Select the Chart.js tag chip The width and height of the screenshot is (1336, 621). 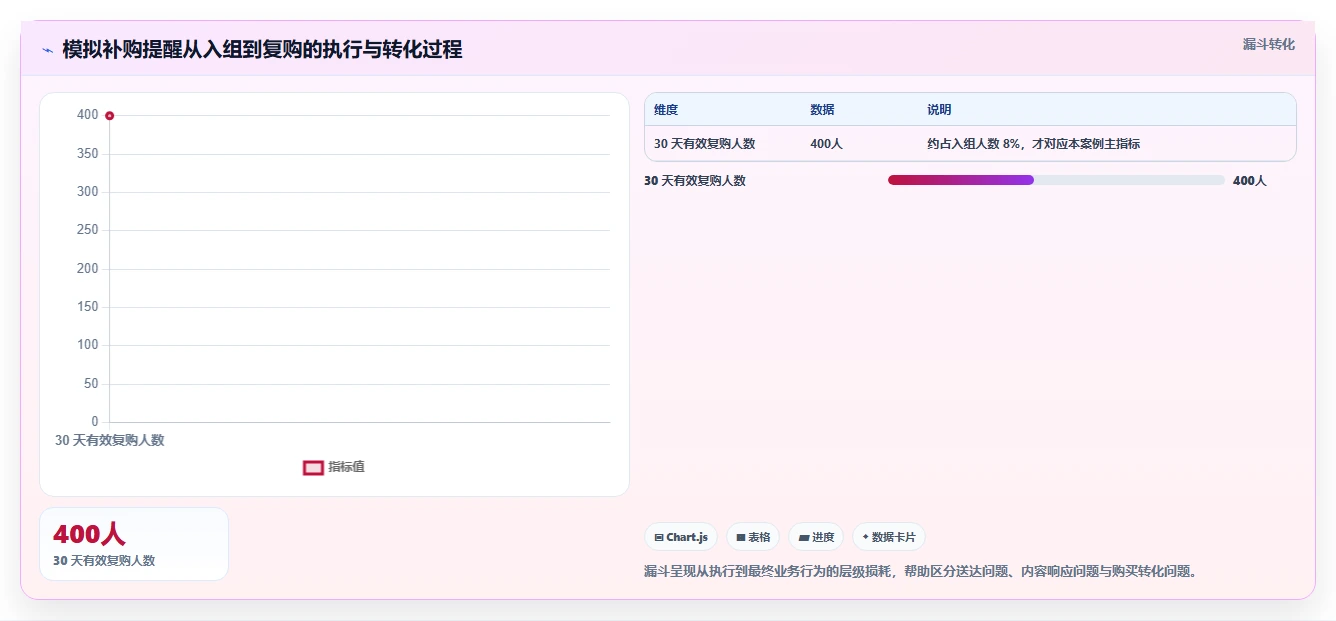[681, 537]
